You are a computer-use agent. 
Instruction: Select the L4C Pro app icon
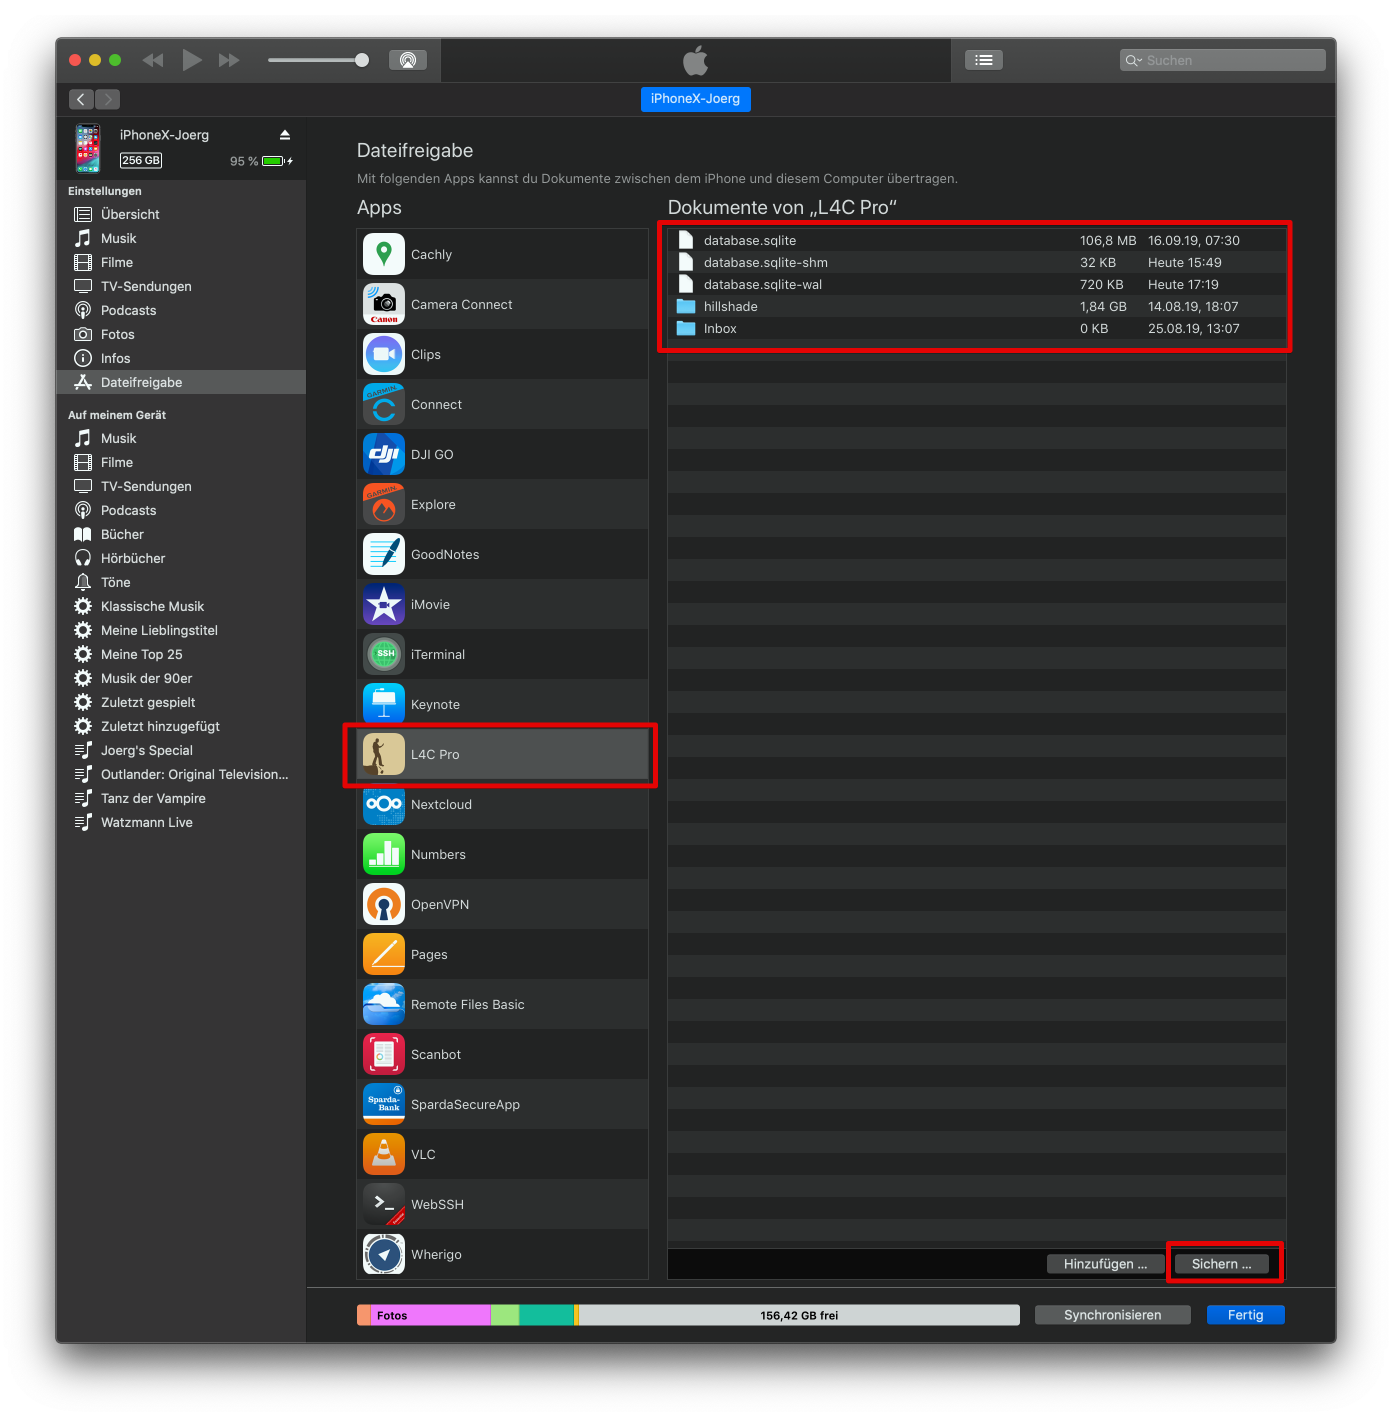click(384, 754)
